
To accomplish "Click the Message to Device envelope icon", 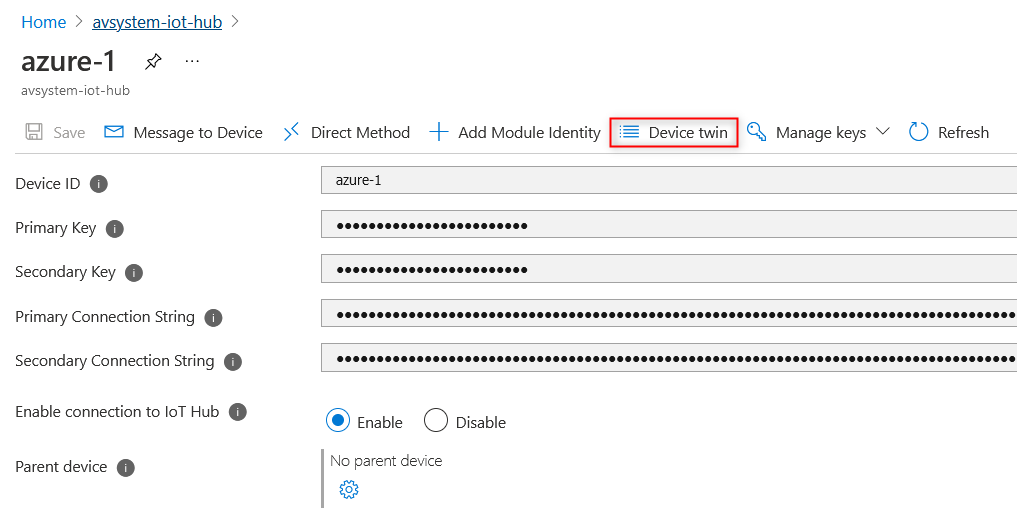I will coord(114,132).
